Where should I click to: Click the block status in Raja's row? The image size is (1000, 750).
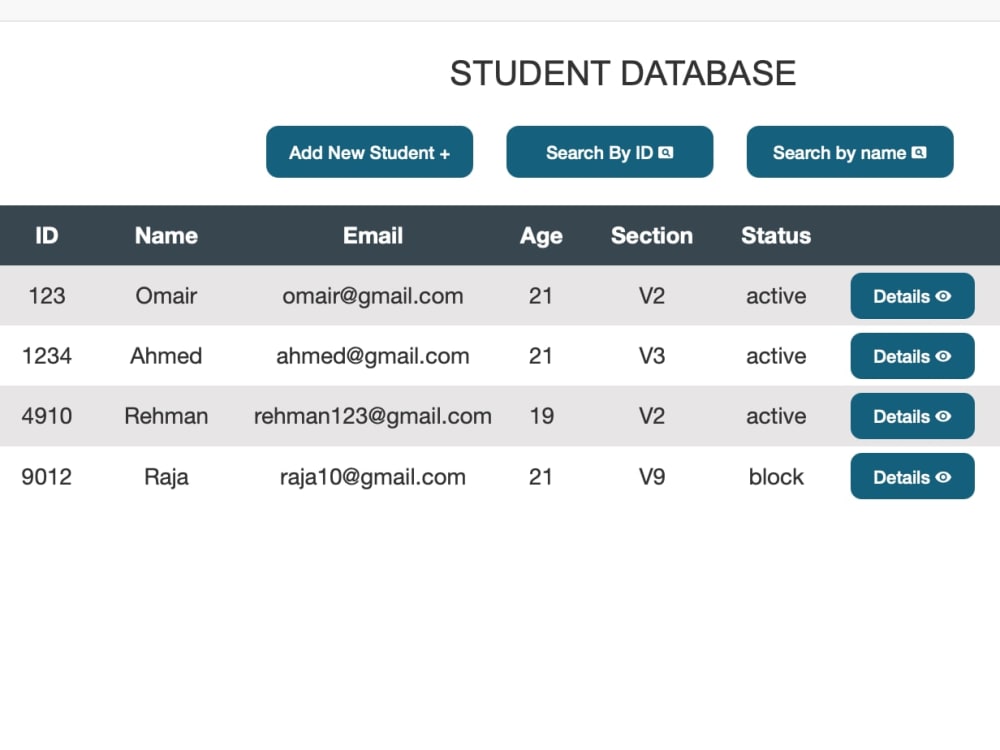tap(776, 476)
